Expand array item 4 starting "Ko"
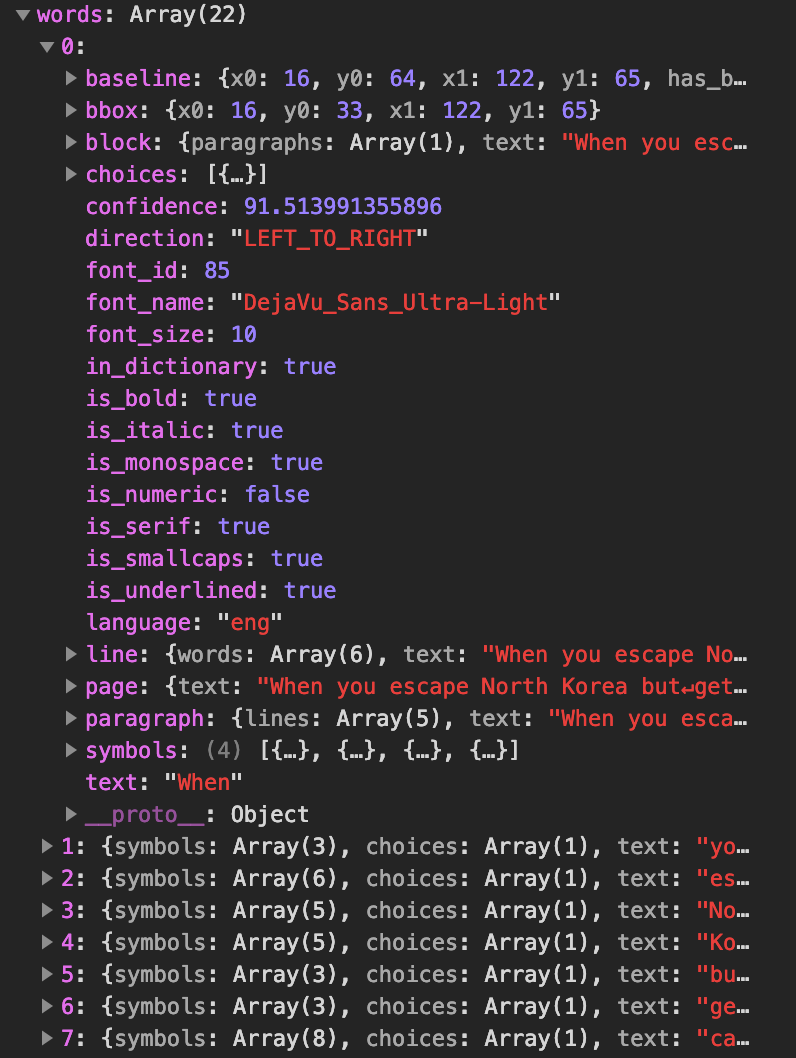The height and width of the screenshot is (1058, 796). tap(47, 942)
